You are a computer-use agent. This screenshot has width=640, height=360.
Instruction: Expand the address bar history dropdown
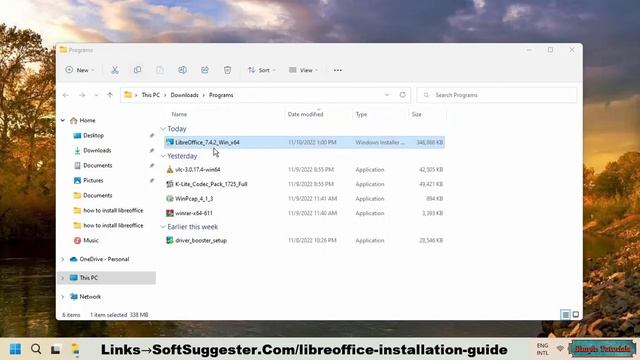(387, 95)
